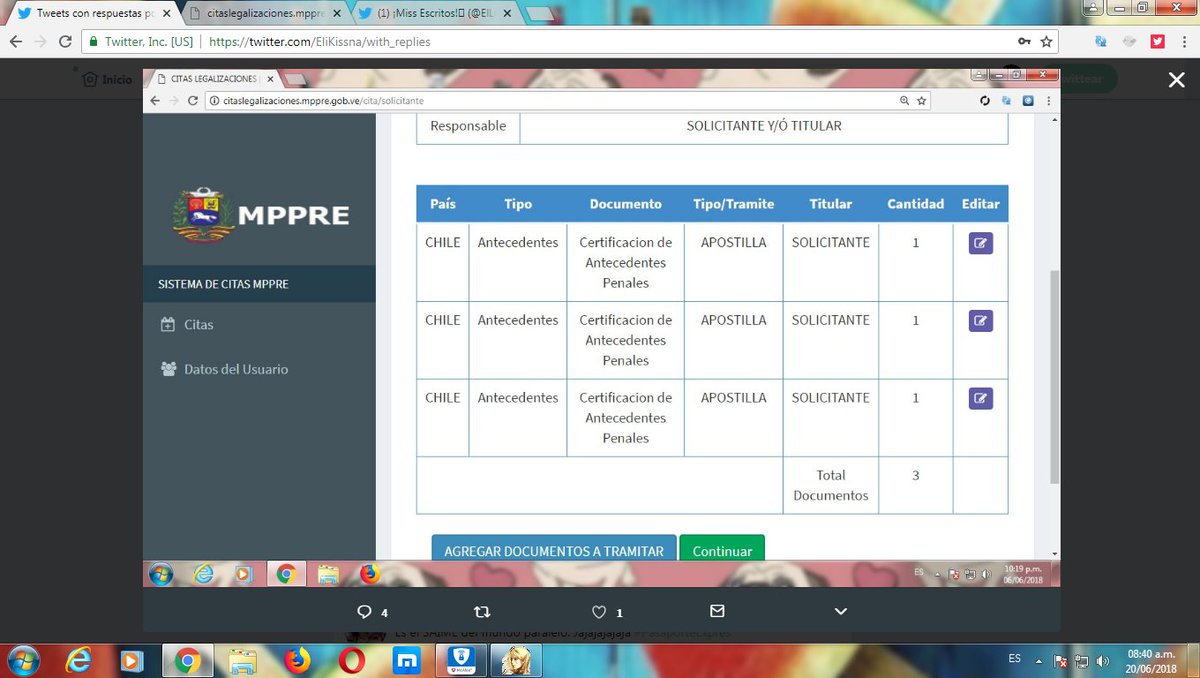
Task: Retweet using the retweet arrows icon
Action: (x=481, y=612)
